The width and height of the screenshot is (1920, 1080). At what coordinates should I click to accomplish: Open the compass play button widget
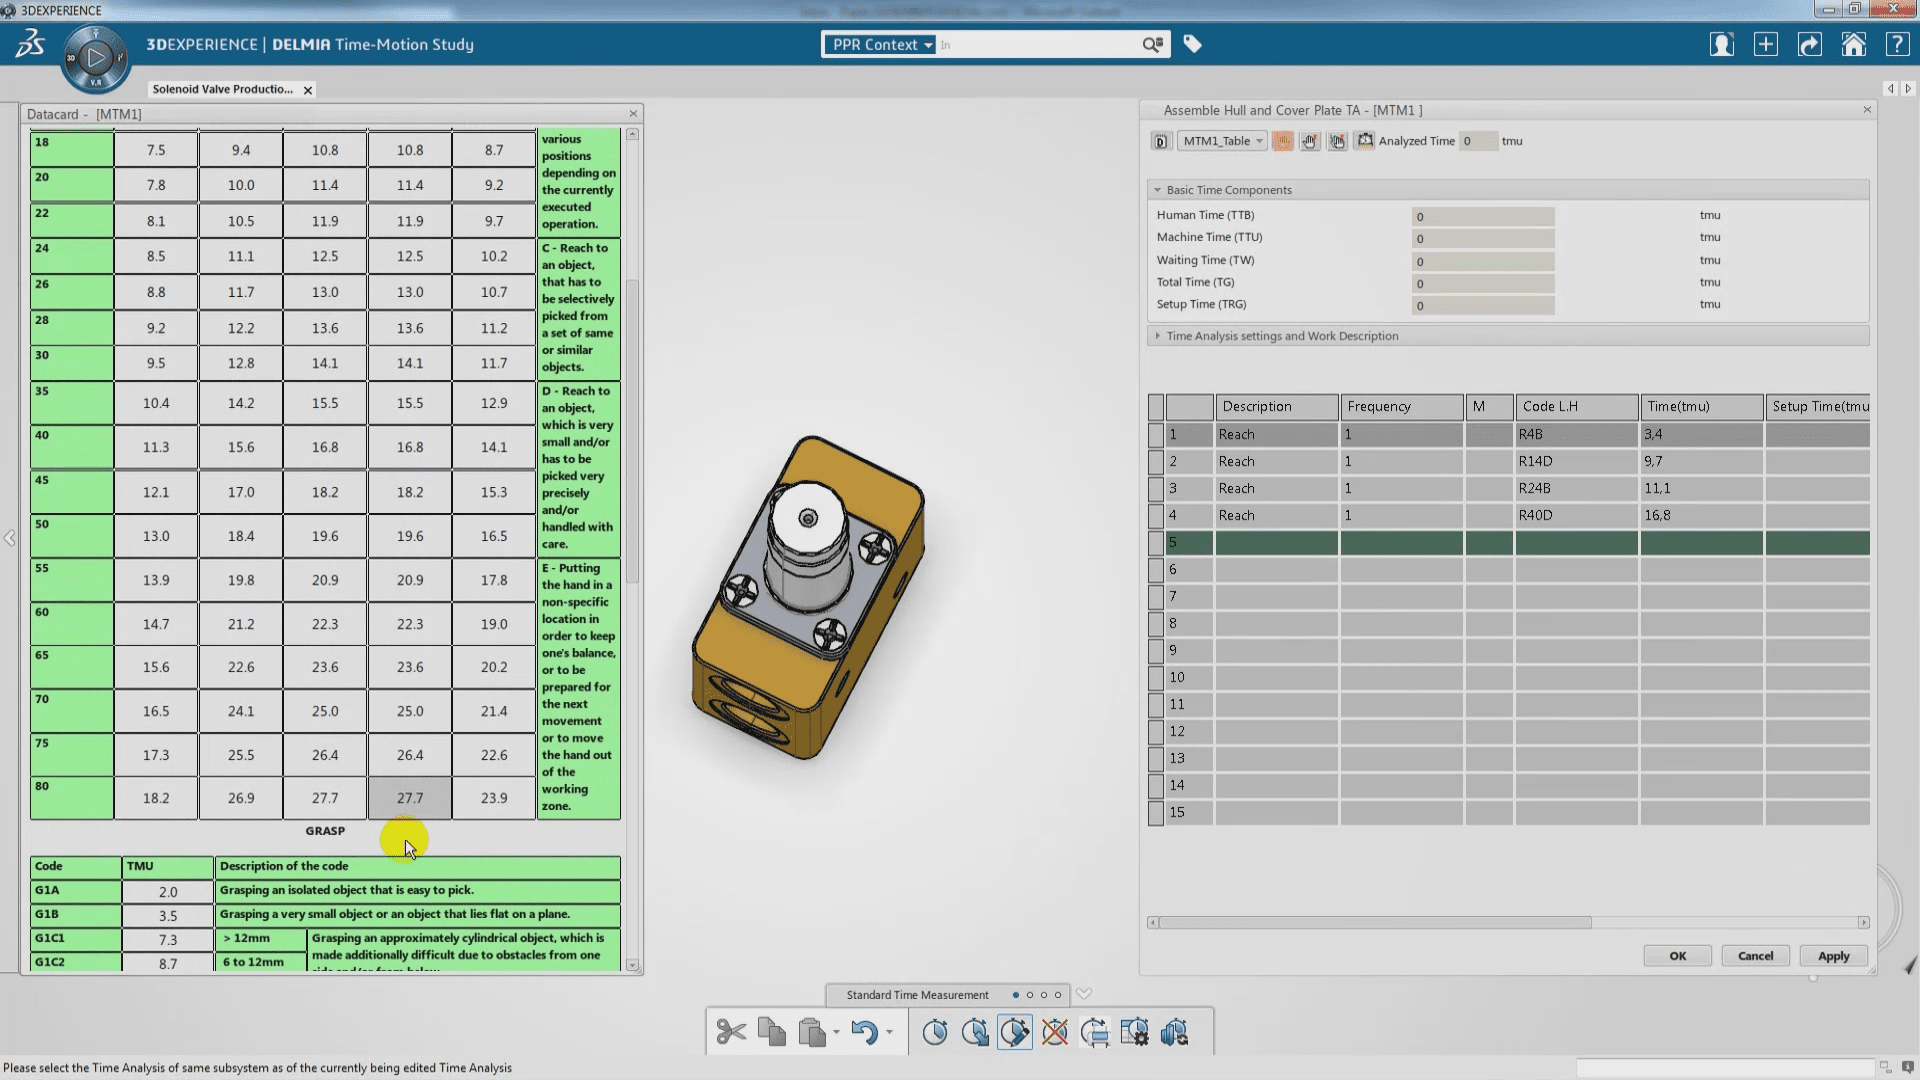tap(96, 58)
